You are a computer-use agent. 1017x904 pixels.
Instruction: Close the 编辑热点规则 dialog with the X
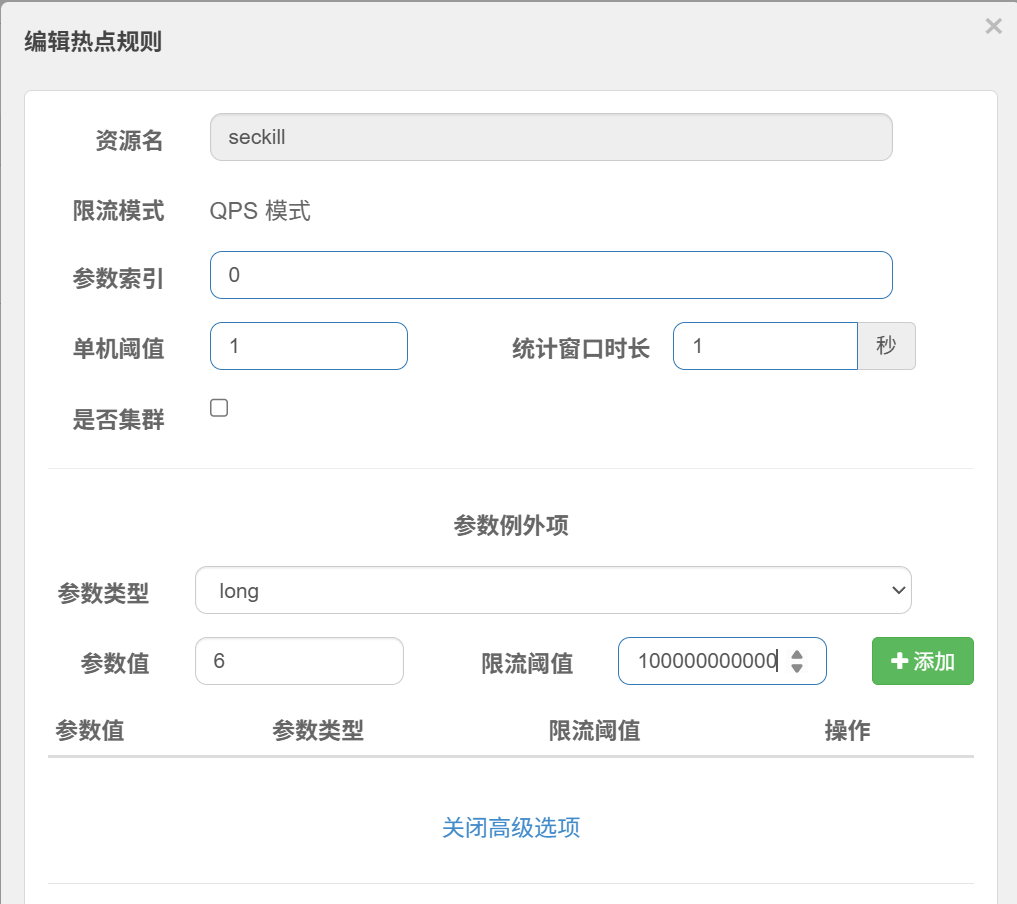click(993, 27)
